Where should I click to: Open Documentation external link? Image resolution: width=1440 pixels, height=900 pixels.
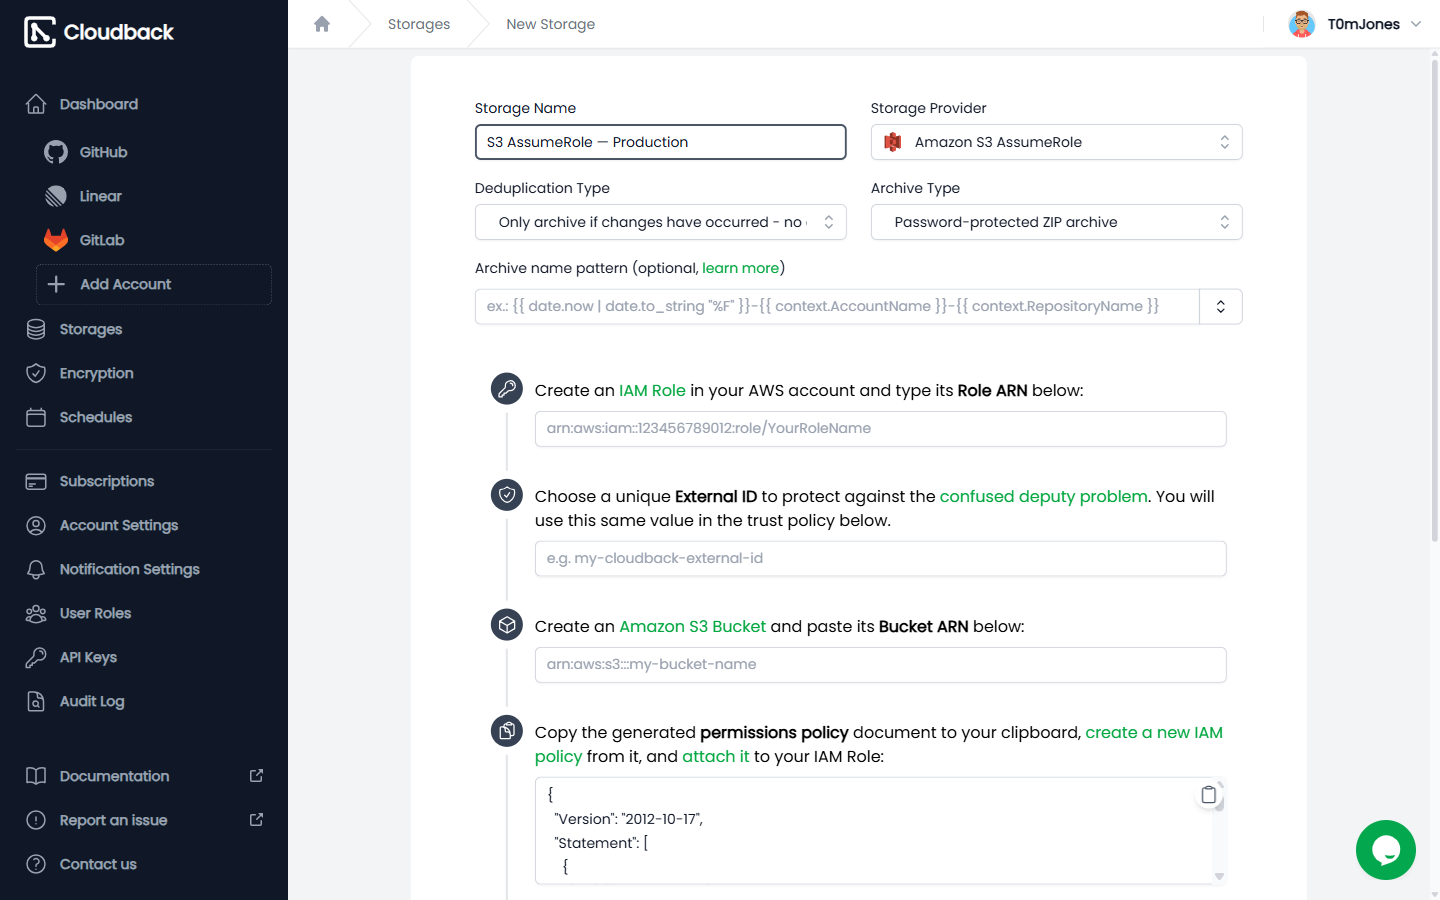coord(144,776)
